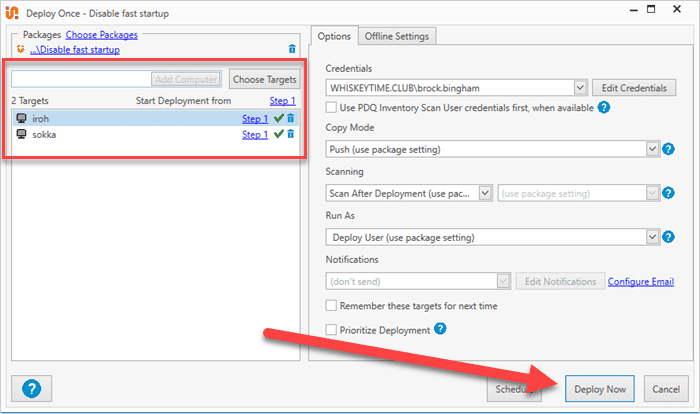This screenshot has width=700, height=414.
Task: Open the ..\Disable fast startup package link
Action: (x=75, y=50)
